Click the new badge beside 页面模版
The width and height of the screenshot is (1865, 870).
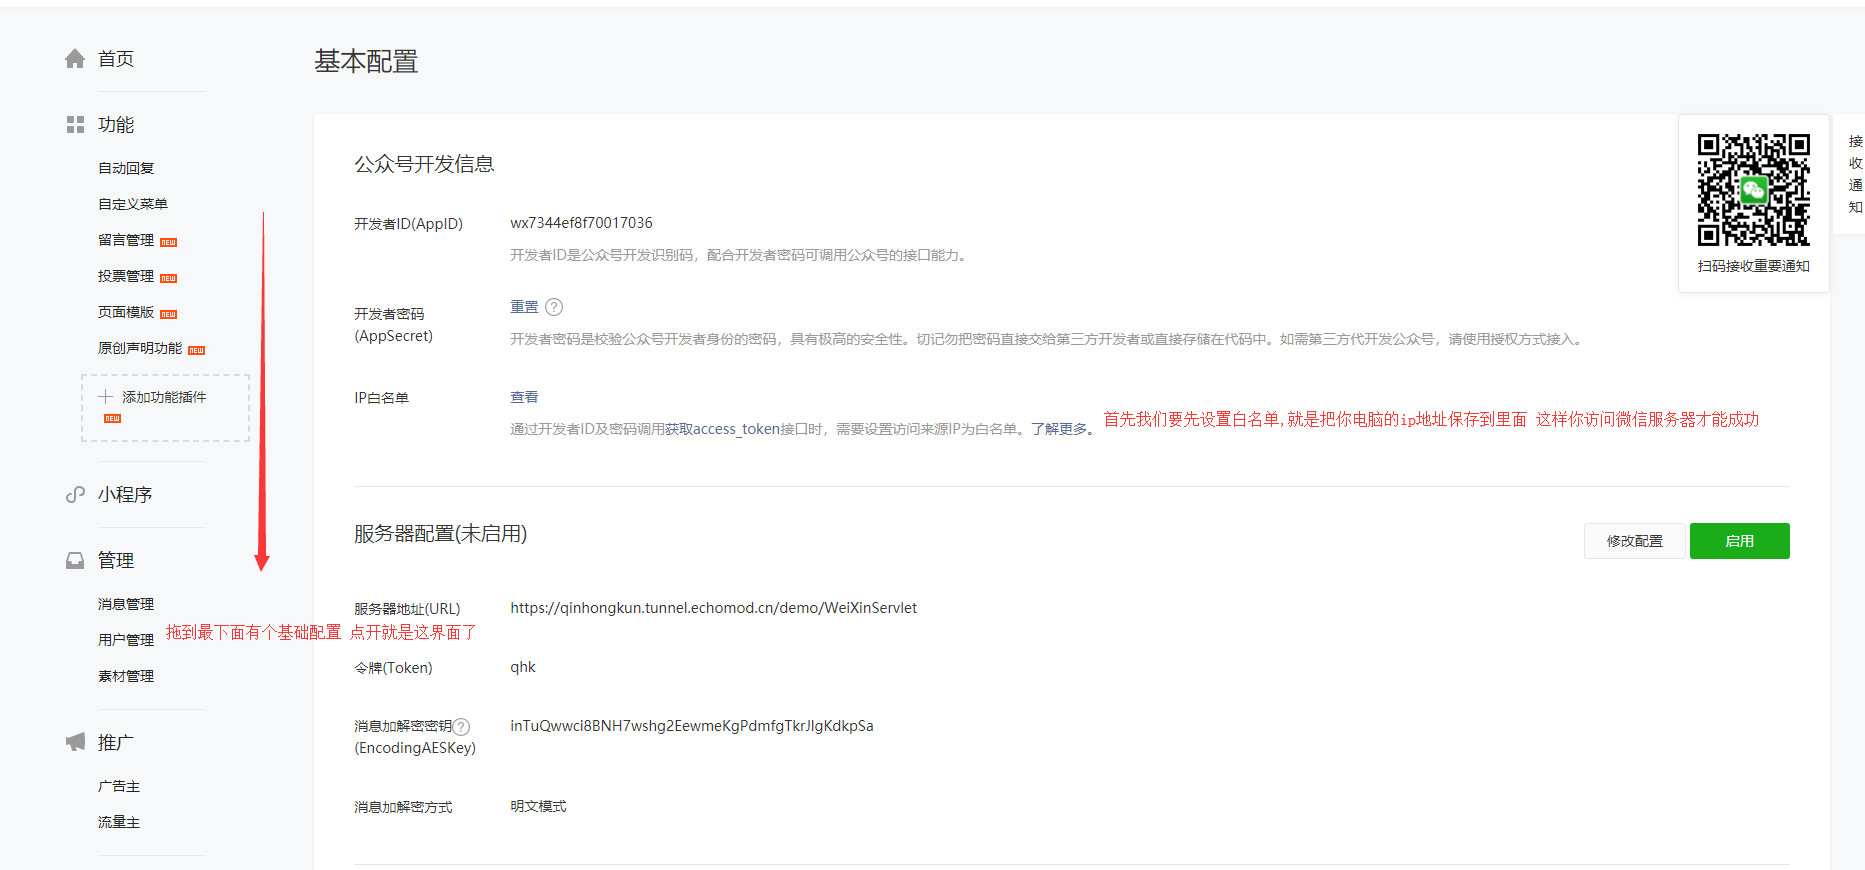click(x=169, y=314)
